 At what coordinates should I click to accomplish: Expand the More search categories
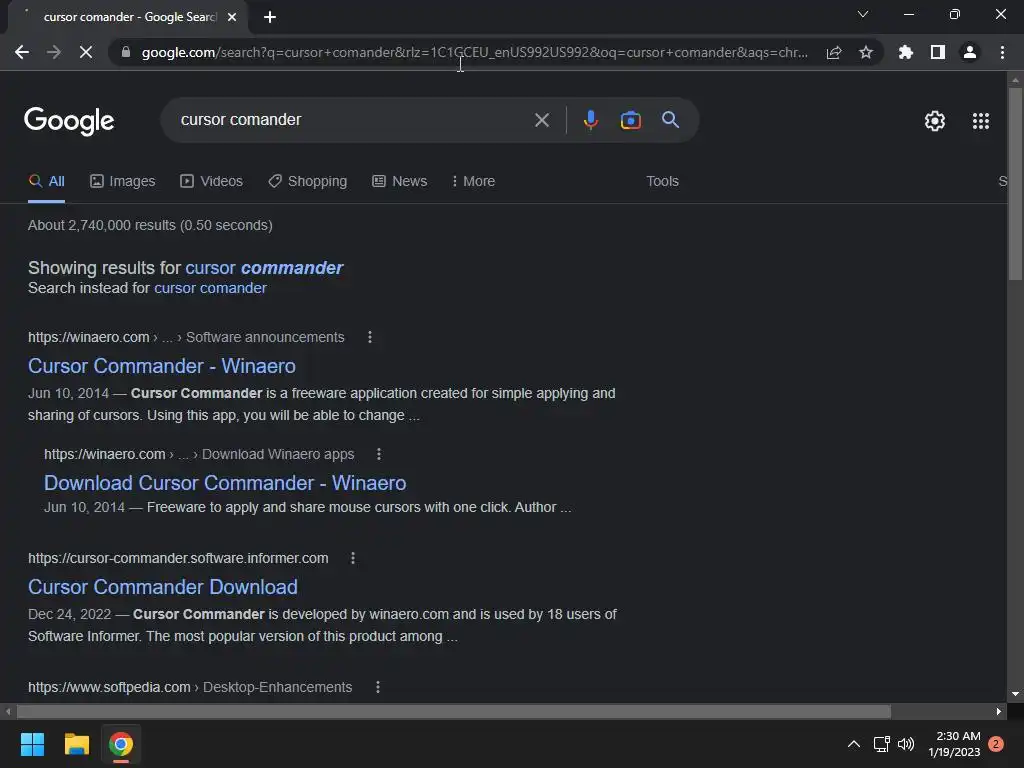pos(473,182)
